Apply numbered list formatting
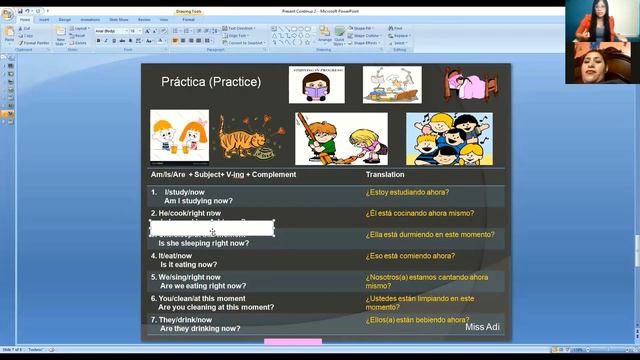640x360 pixels. [x=187, y=31]
